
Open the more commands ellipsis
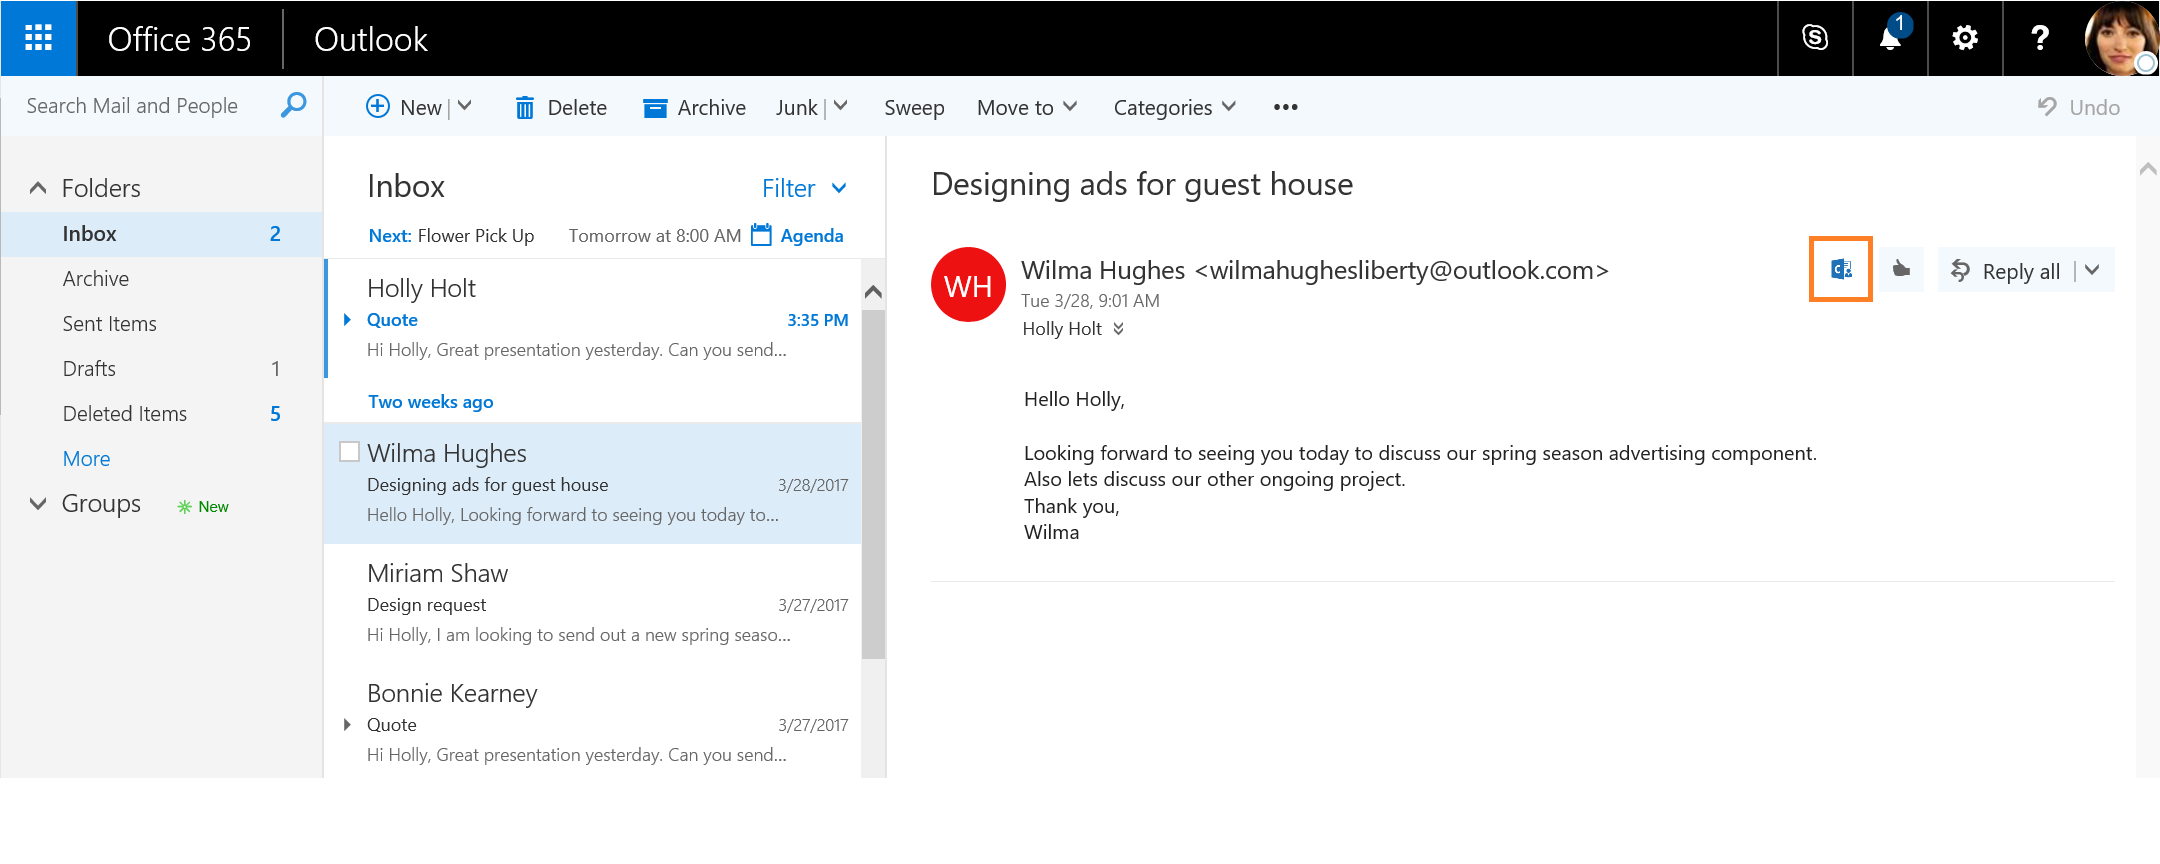tap(1286, 107)
